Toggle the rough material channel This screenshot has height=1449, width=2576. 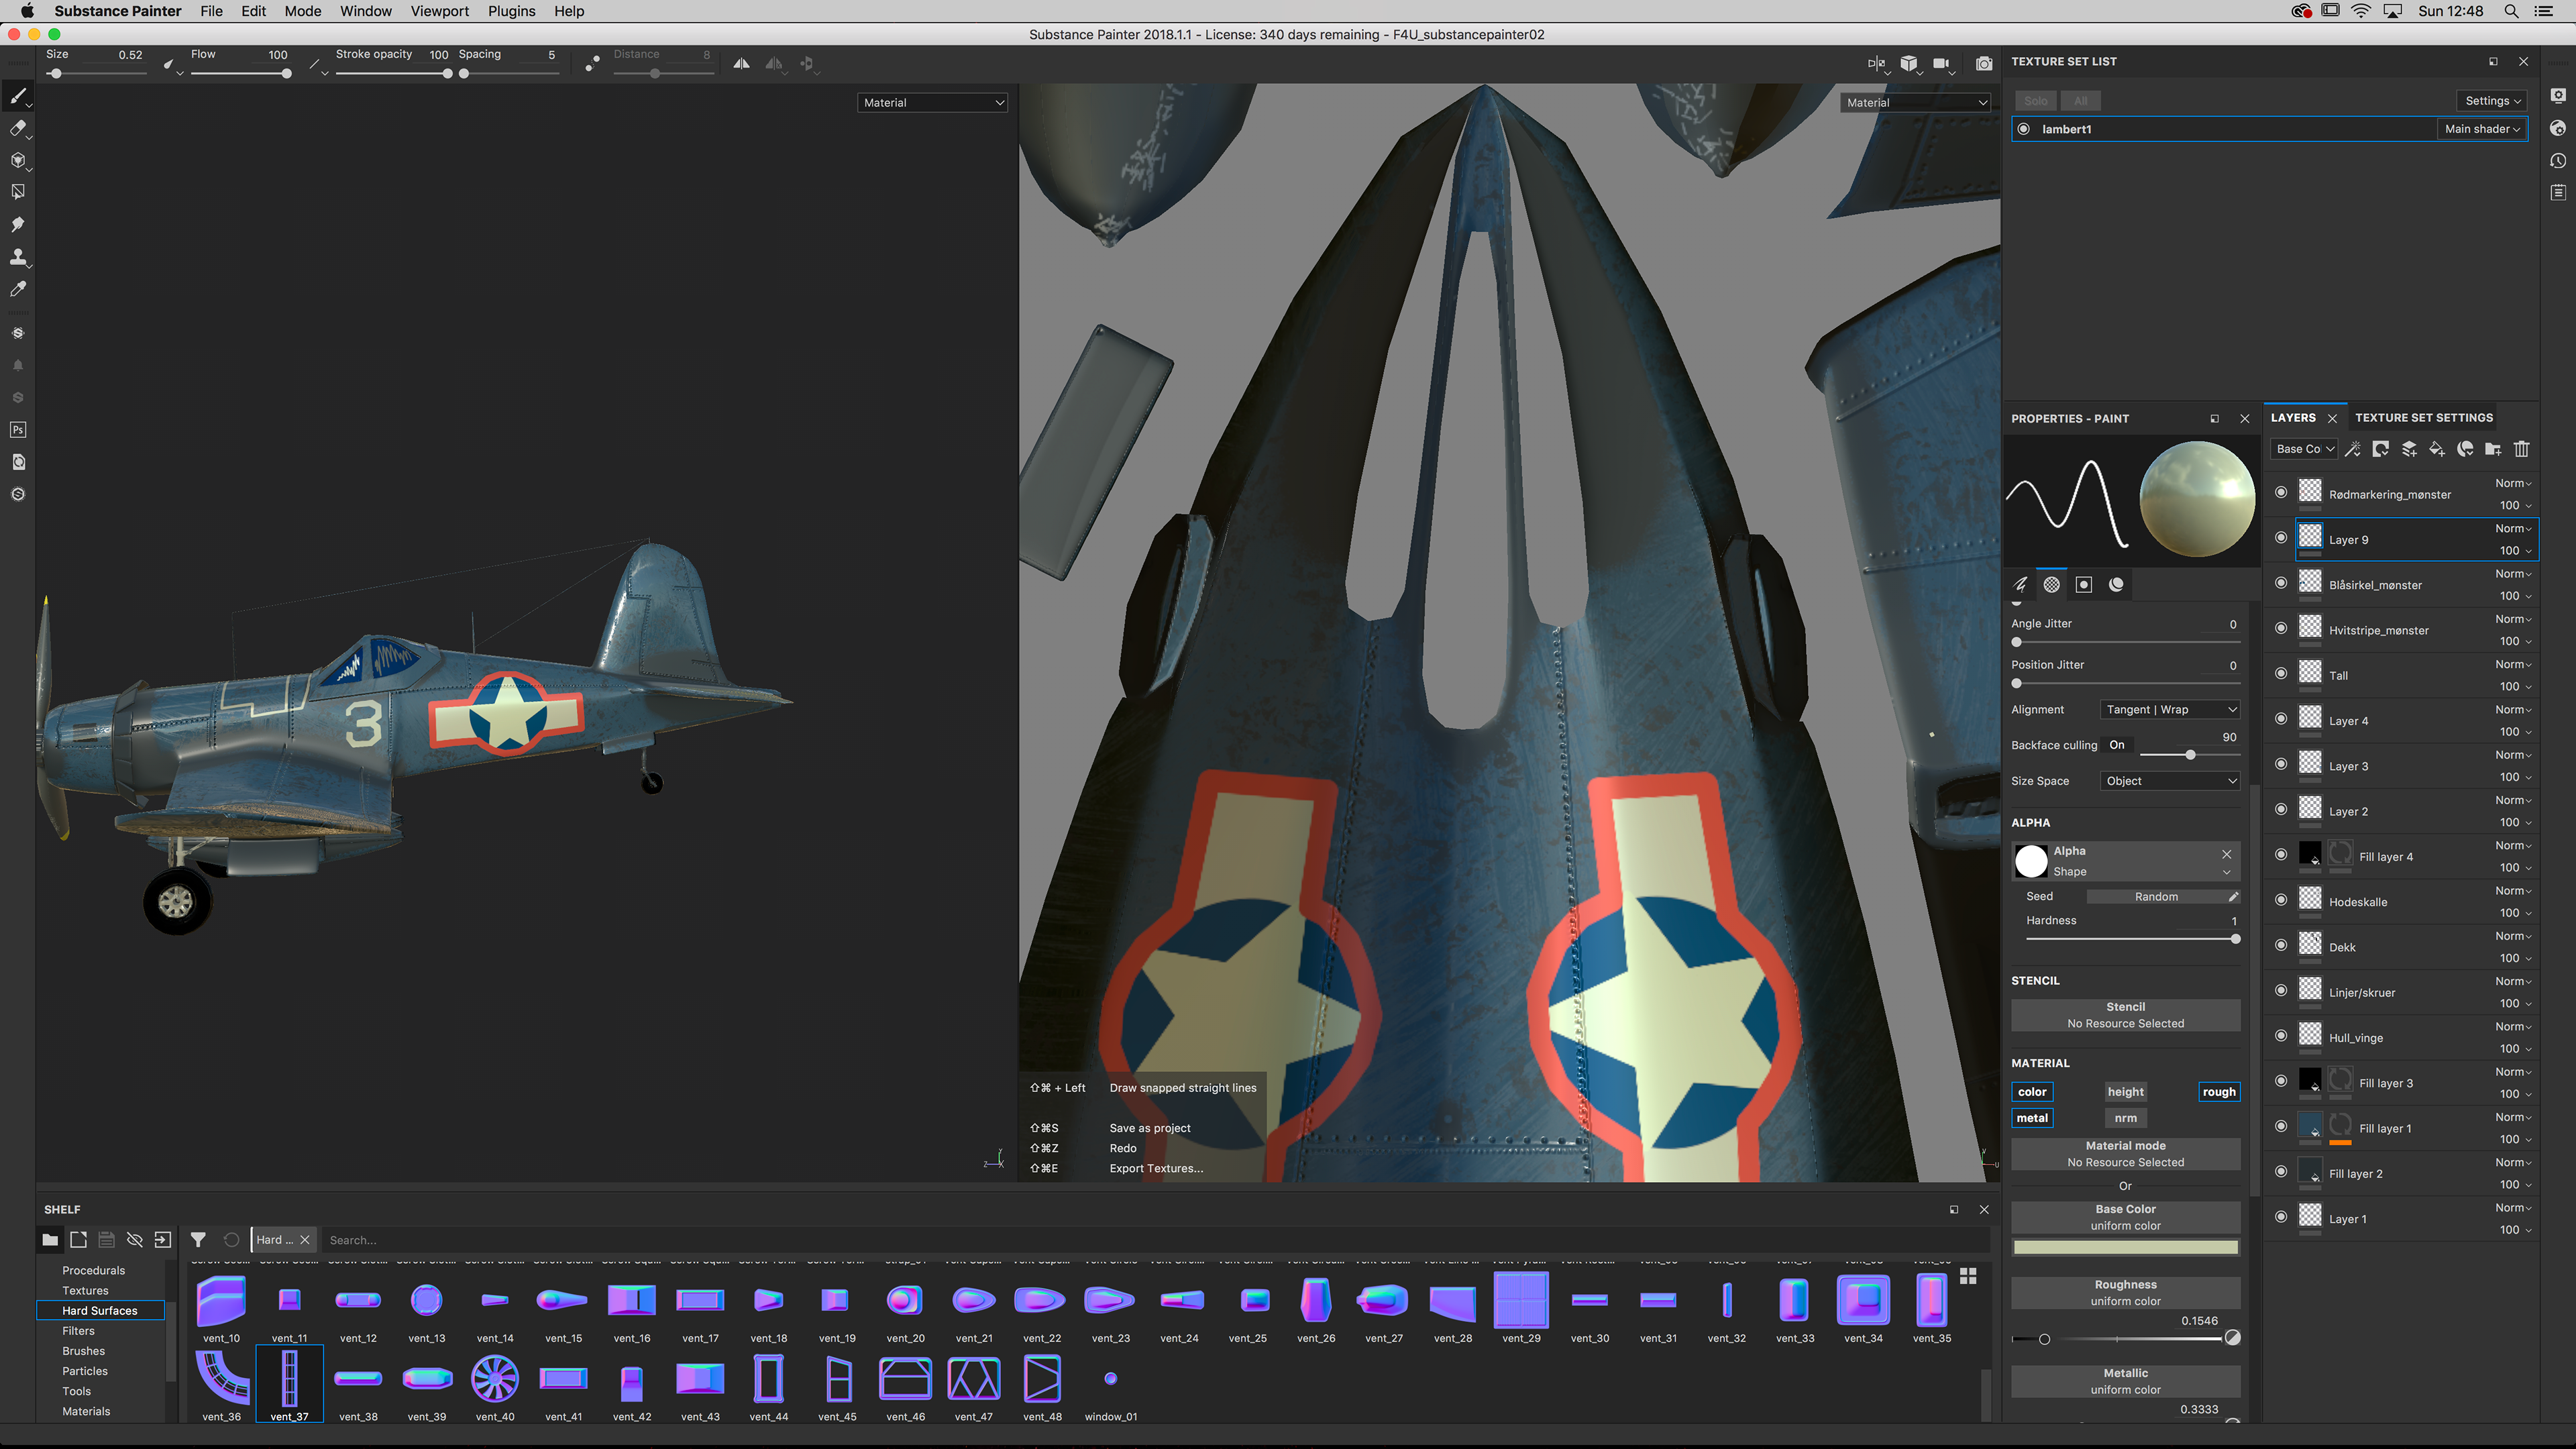(2218, 1092)
